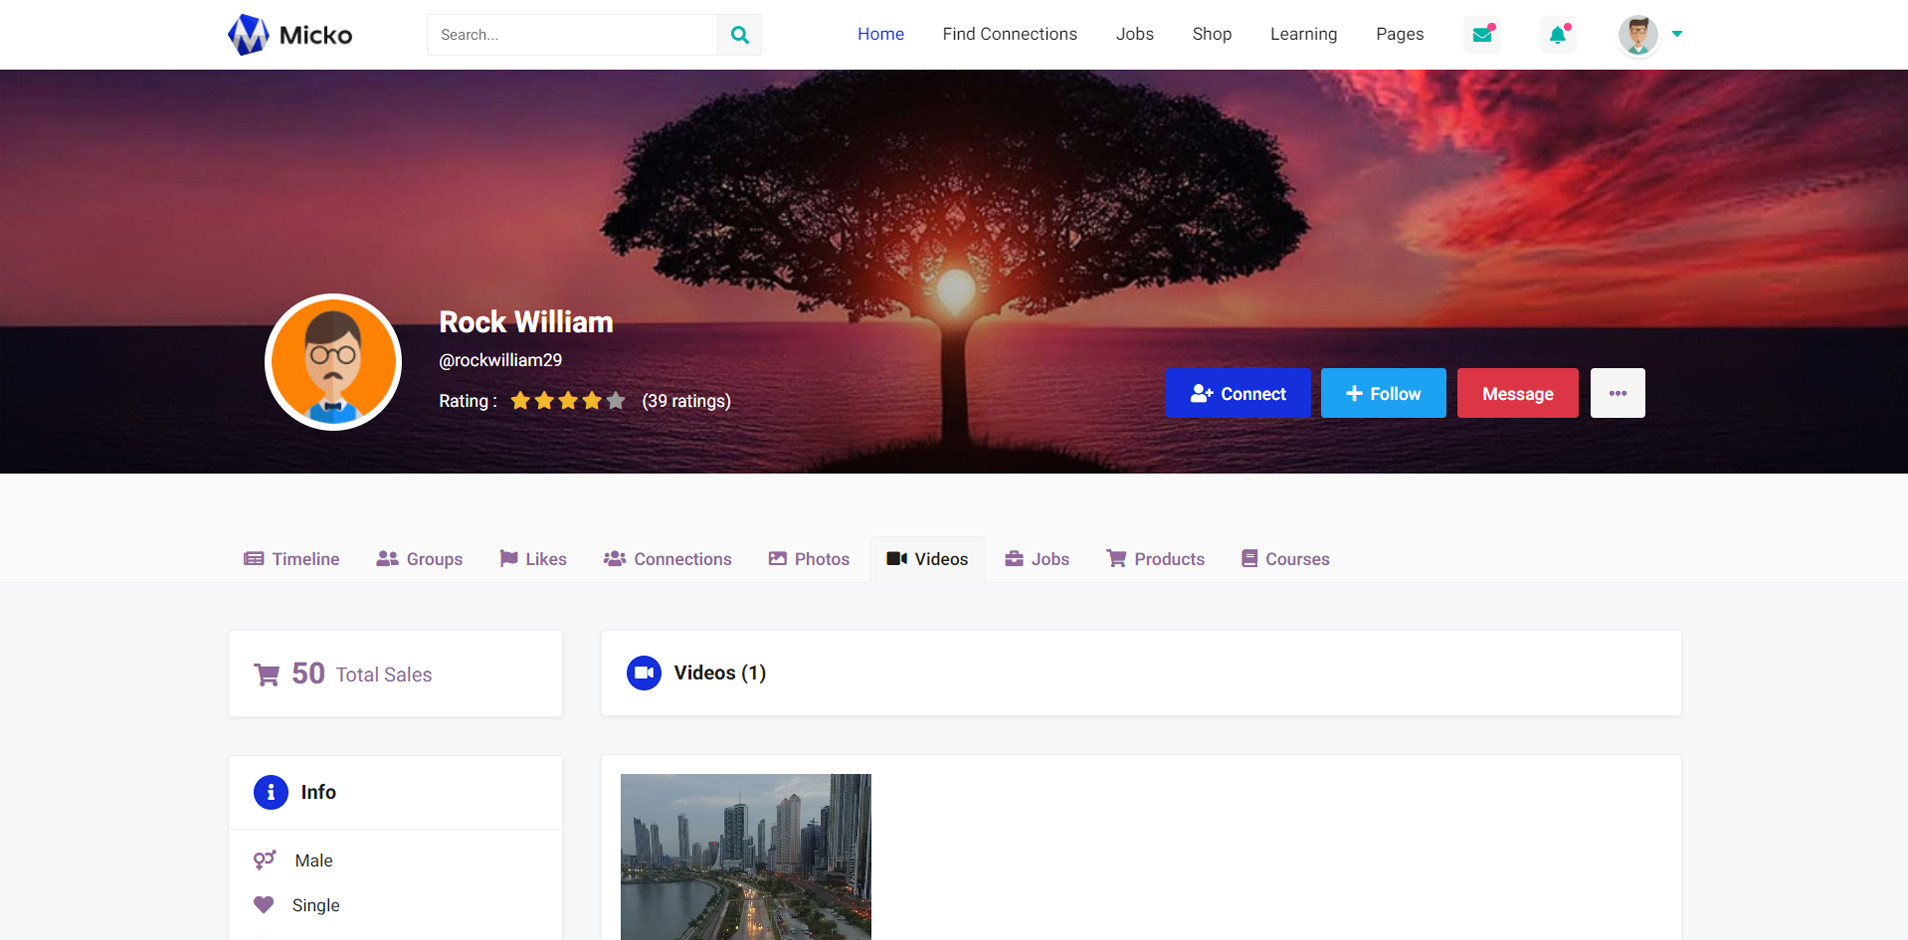The image size is (1908, 940).
Task: Open the city skyline video thumbnail
Action: coord(746,856)
